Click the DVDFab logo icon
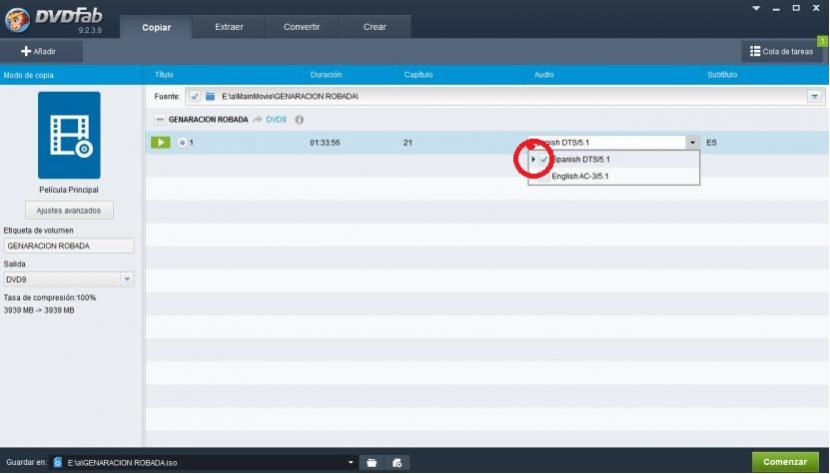This screenshot has height=474, width=830. coord(17,20)
